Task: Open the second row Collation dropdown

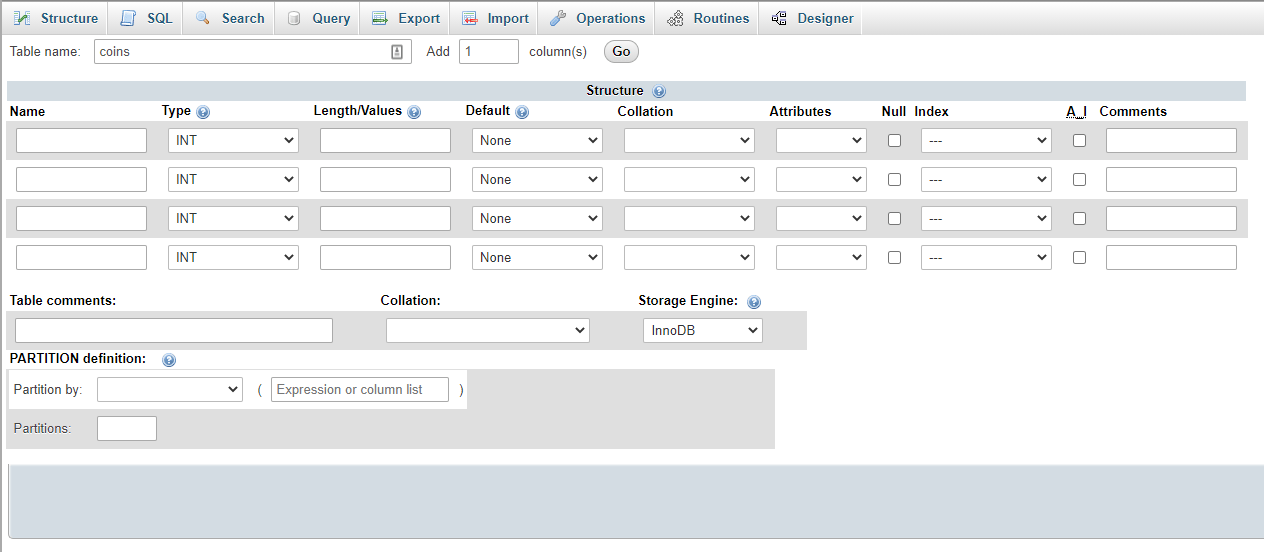Action: click(x=689, y=180)
